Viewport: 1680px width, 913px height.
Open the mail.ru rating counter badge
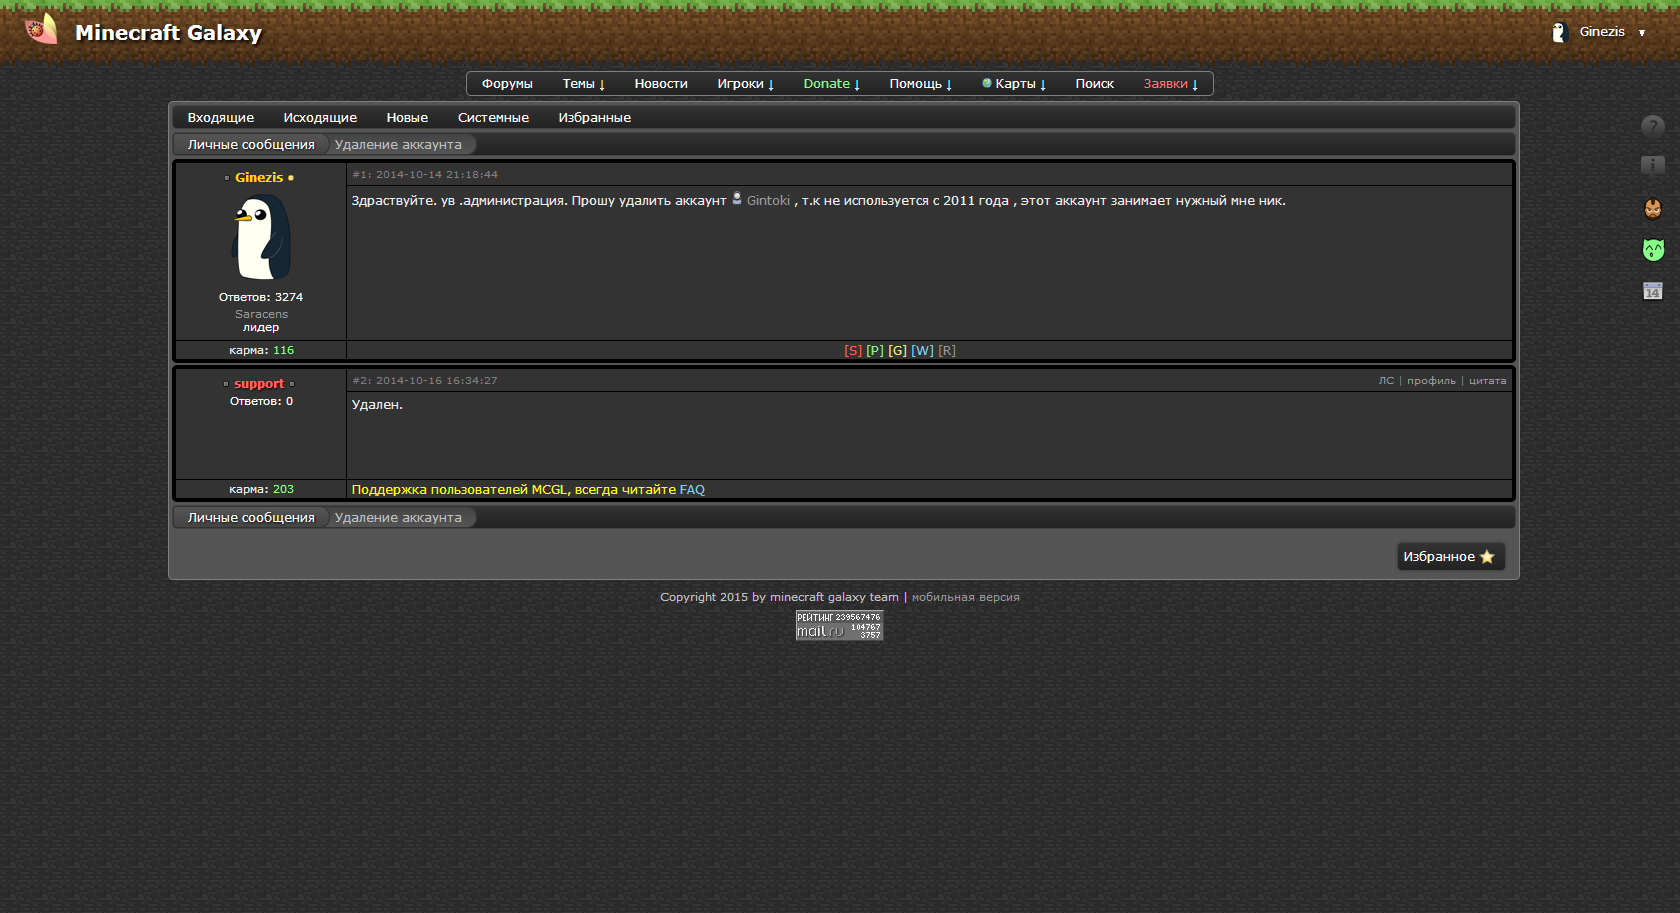[839, 625]
